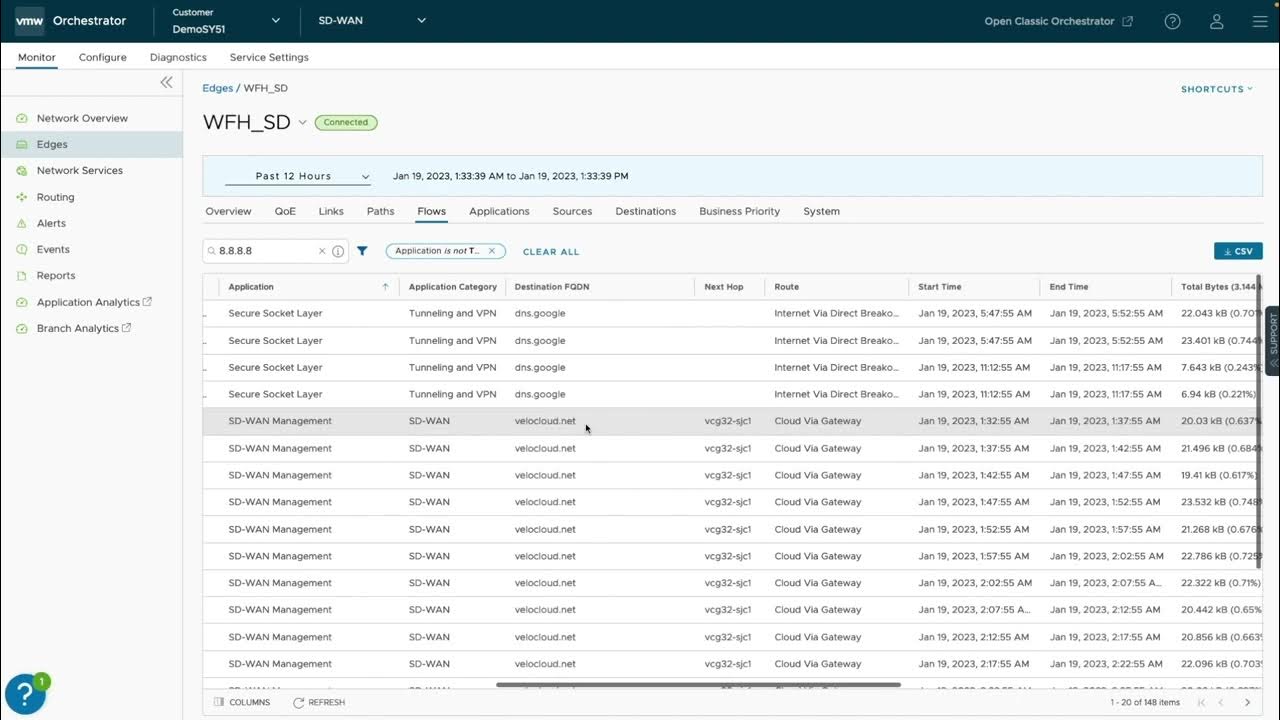Click the Branch Analytics external link icon
The image size is (1280, 720).
click(127, 328)
